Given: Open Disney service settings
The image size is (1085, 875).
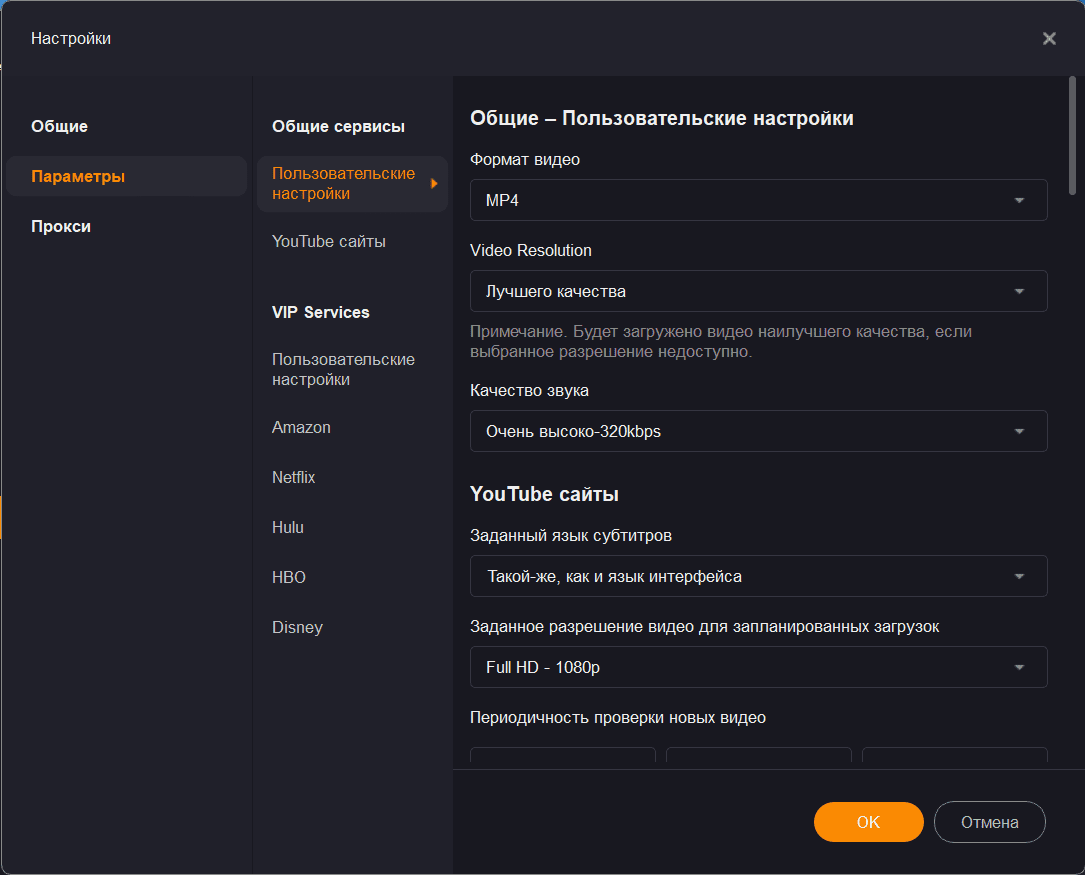Looking at the screenshot, I should point(297,628).
